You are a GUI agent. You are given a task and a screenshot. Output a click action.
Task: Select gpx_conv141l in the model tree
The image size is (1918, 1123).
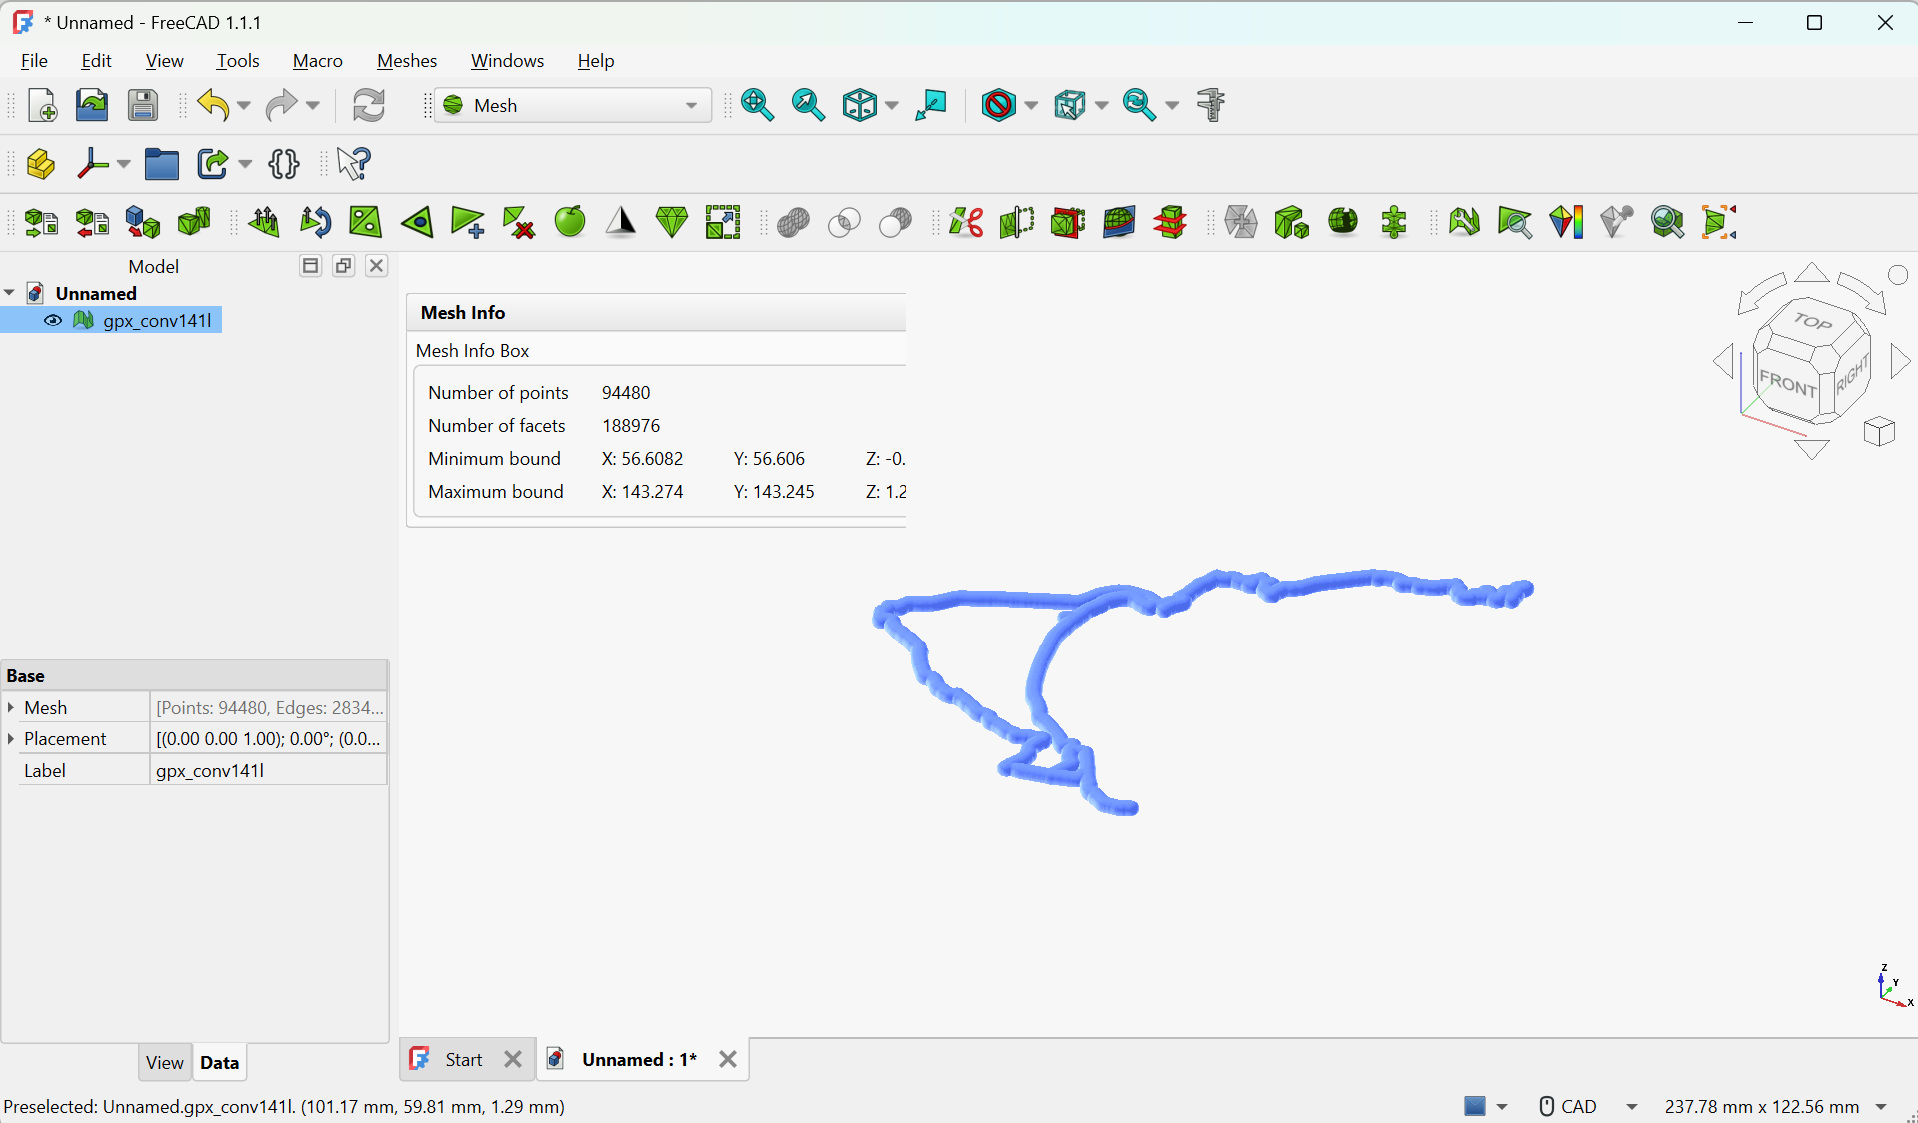click(157, 320)
